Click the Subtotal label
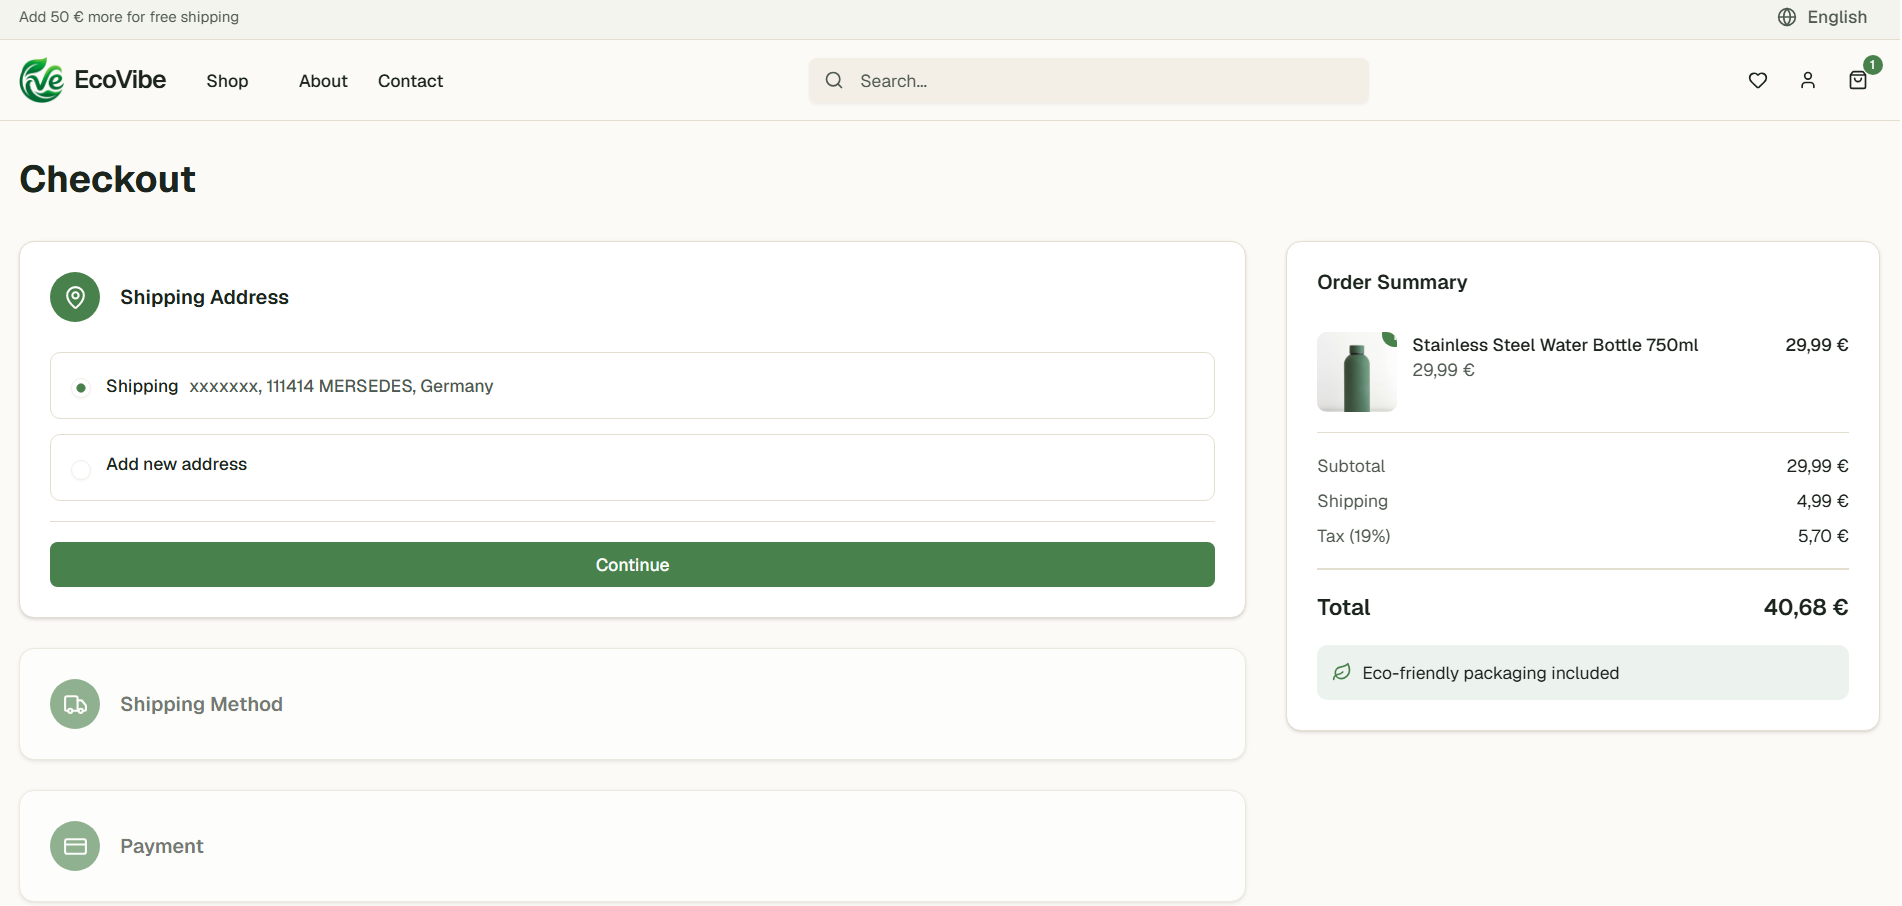1902x906 pixels. click(1350, 466)
